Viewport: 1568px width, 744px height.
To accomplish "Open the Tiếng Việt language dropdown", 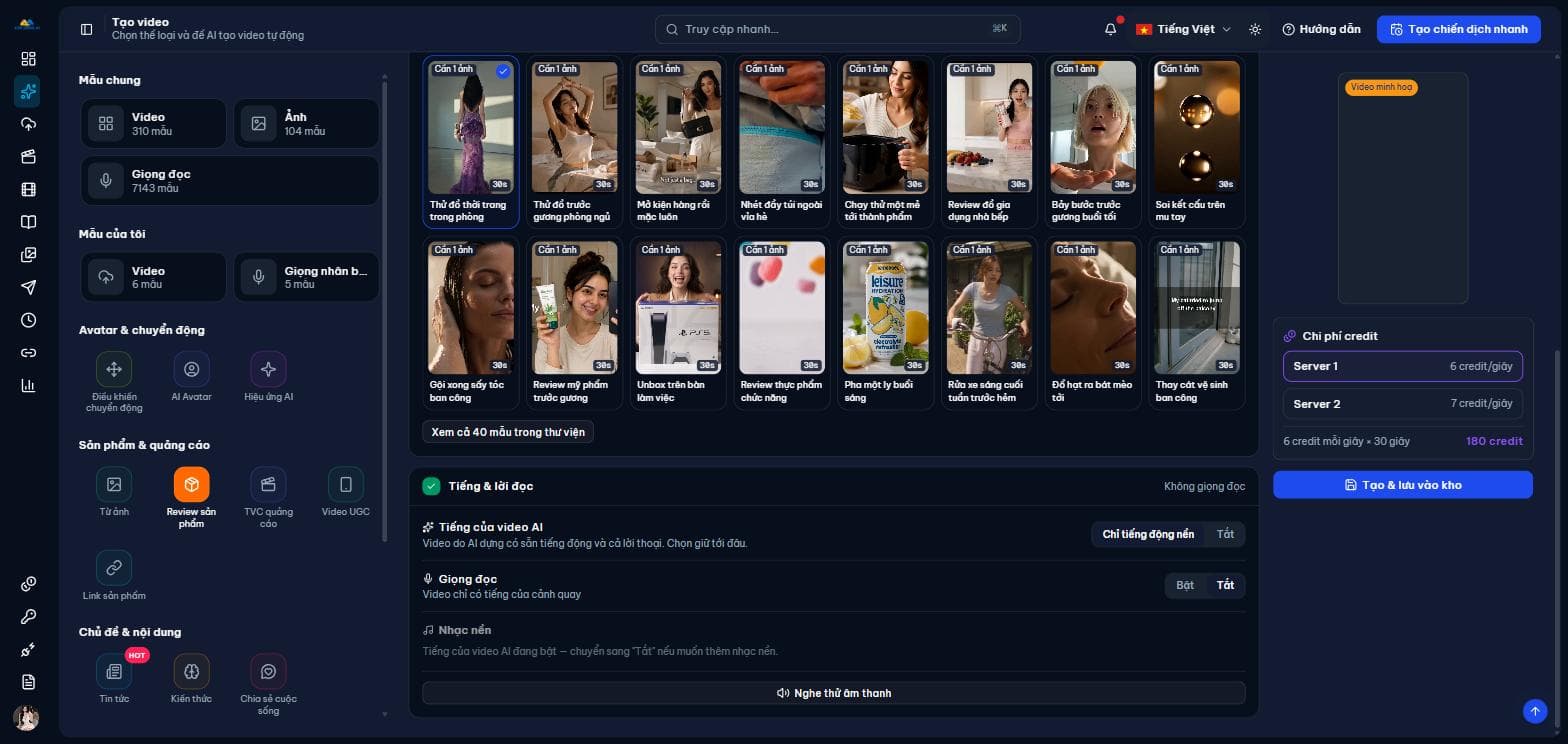I will pos(1183,29).
